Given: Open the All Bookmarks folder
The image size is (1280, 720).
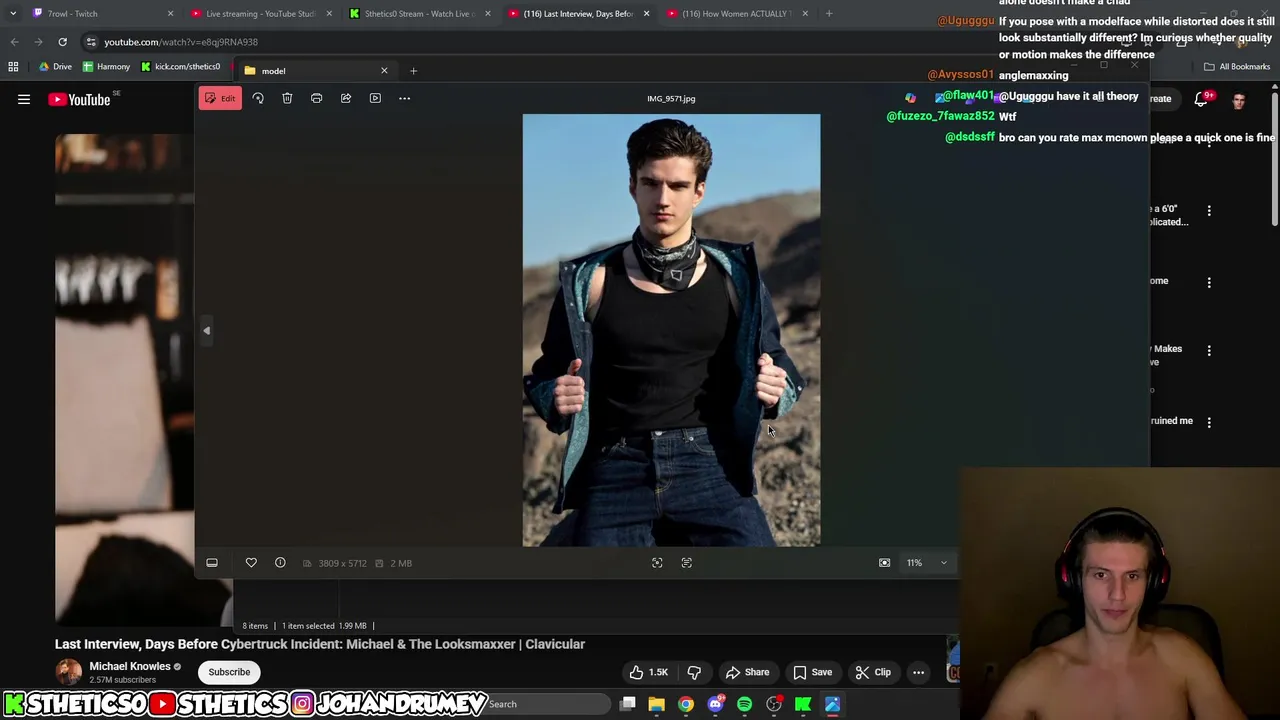Looking at the screenshot, I should click(x=1237, y=67).
